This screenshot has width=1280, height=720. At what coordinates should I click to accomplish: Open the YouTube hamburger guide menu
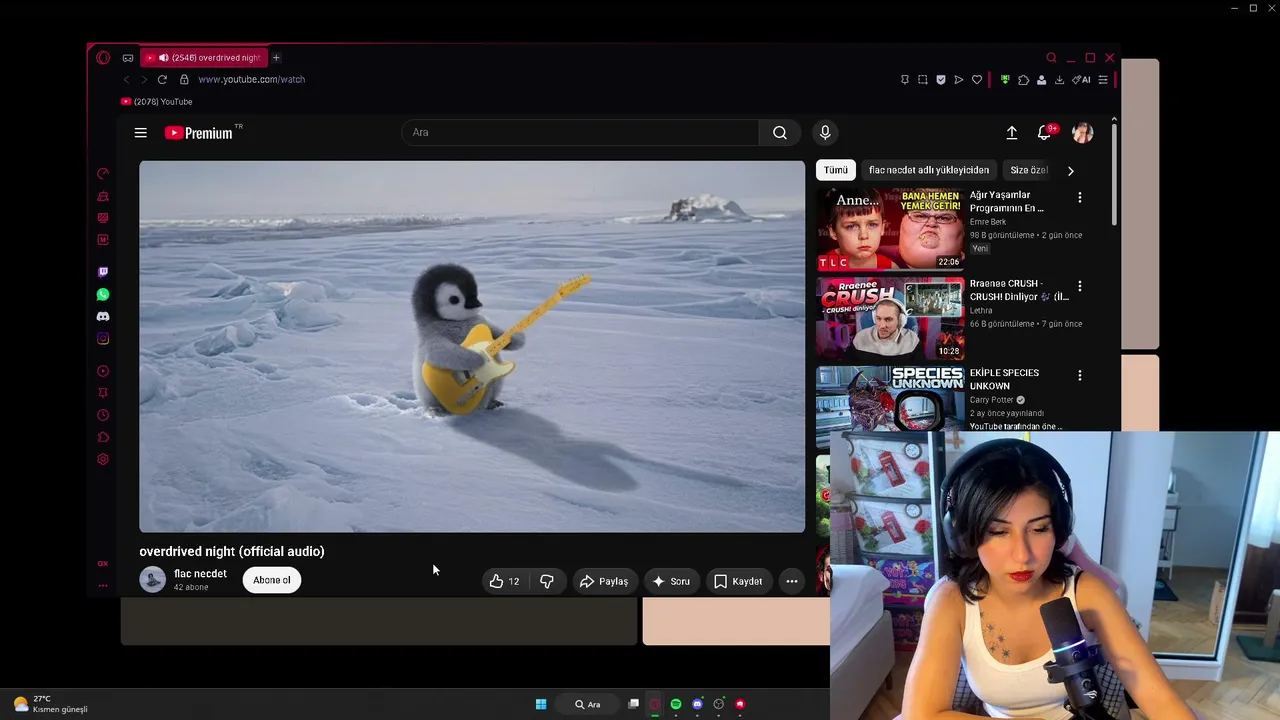coord(141,132)
